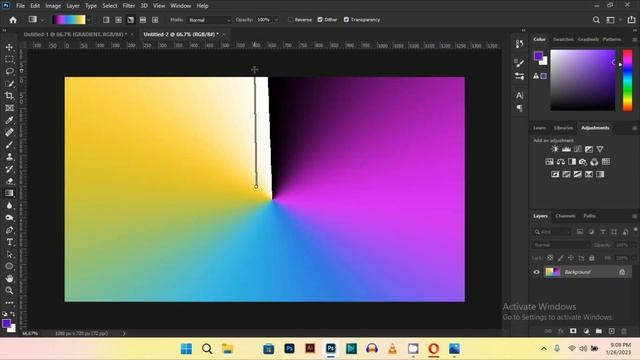Hide the Background layer visibility eye
The image size is (640, 360).
coord(537,272)
